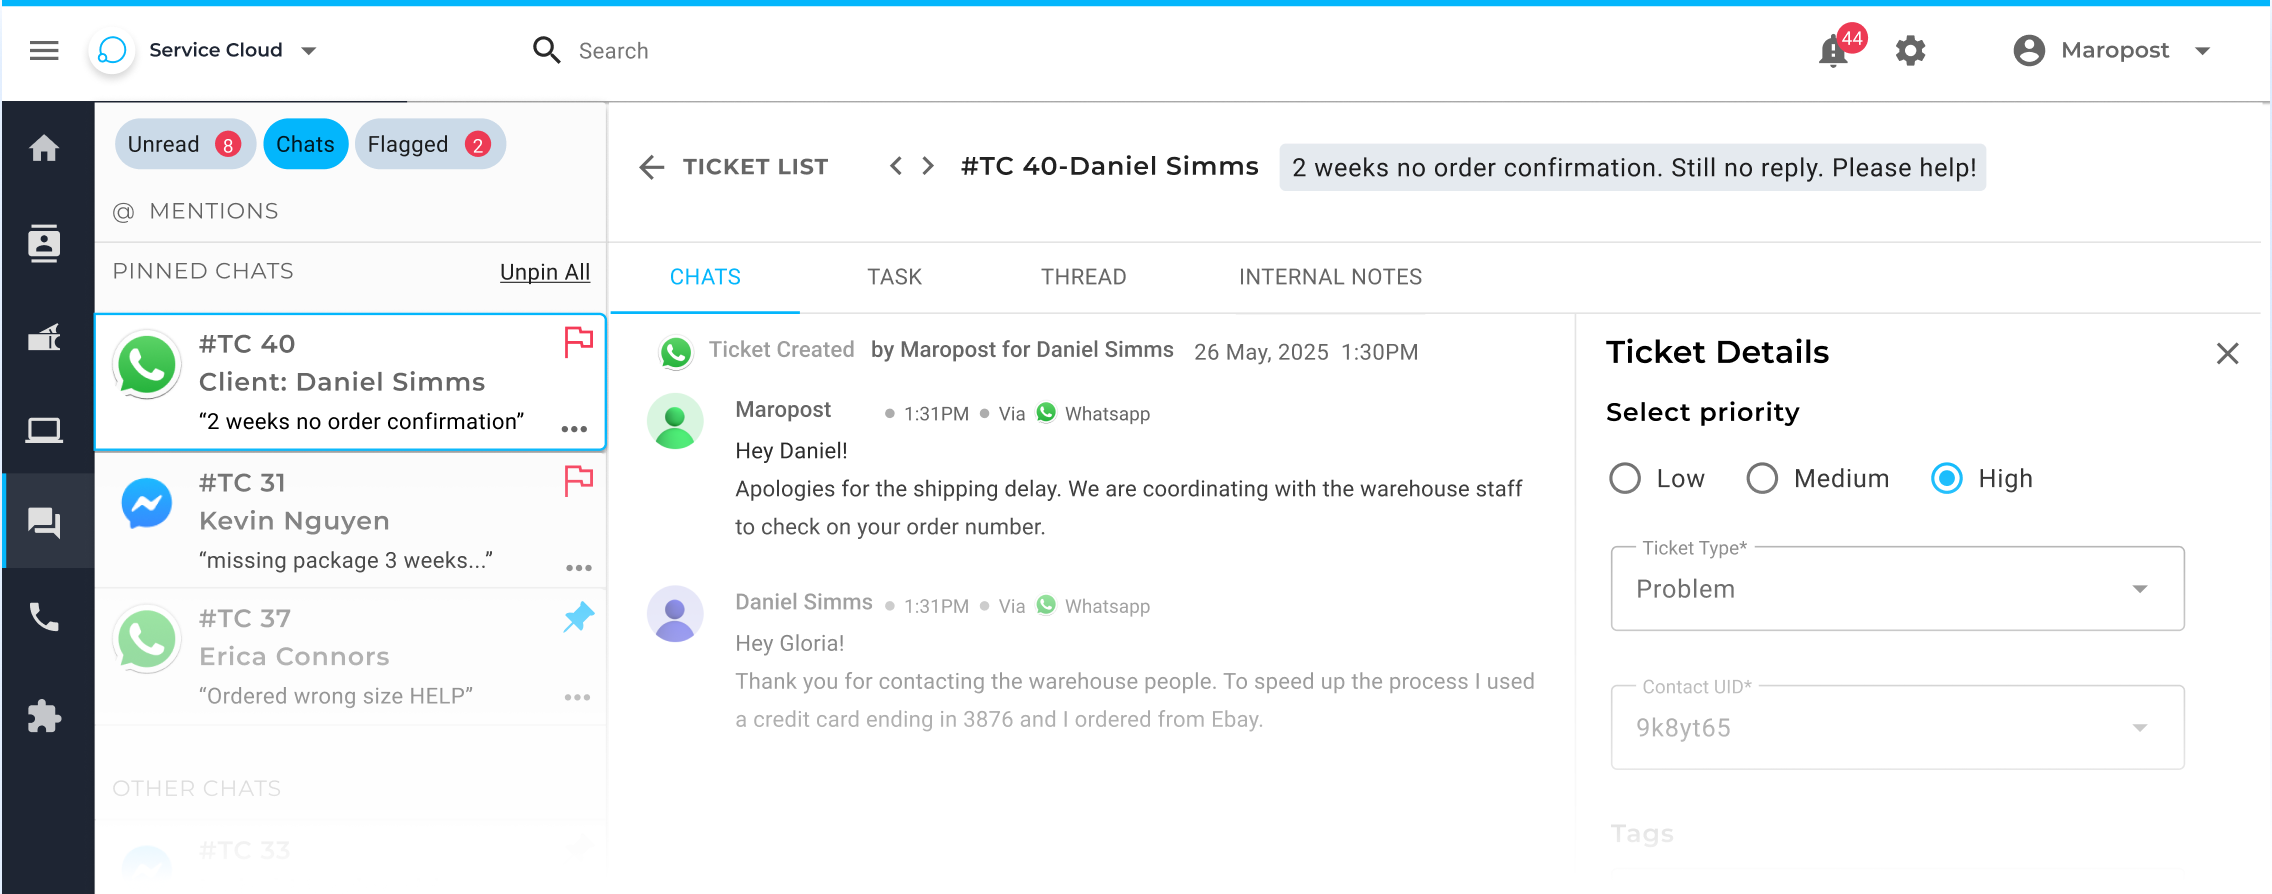Go back to Ticket List
The width and height of the screenshot is (2272, 894).
point(734,167)
